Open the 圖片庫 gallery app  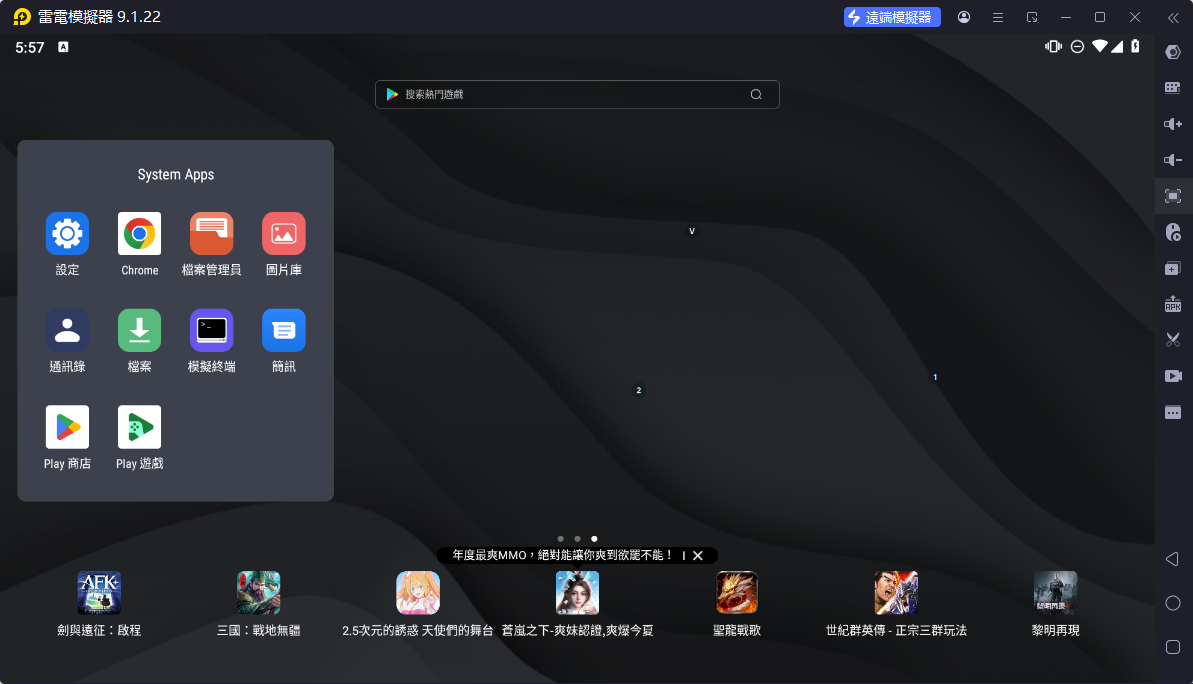(x=284, y=234)
